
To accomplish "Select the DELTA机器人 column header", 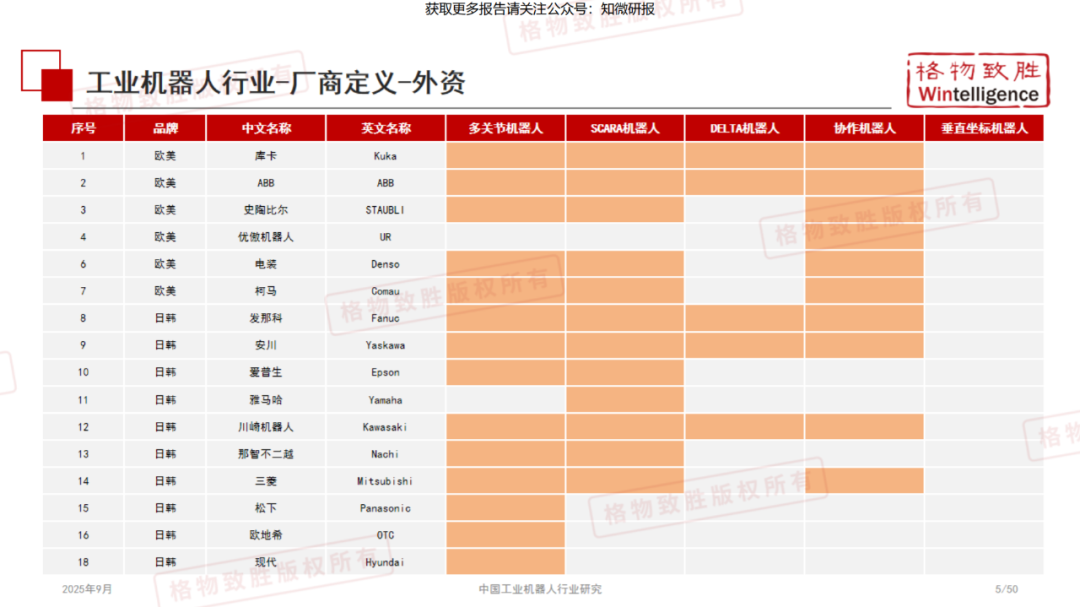I will pyautogui.click(x=745, y=128).
